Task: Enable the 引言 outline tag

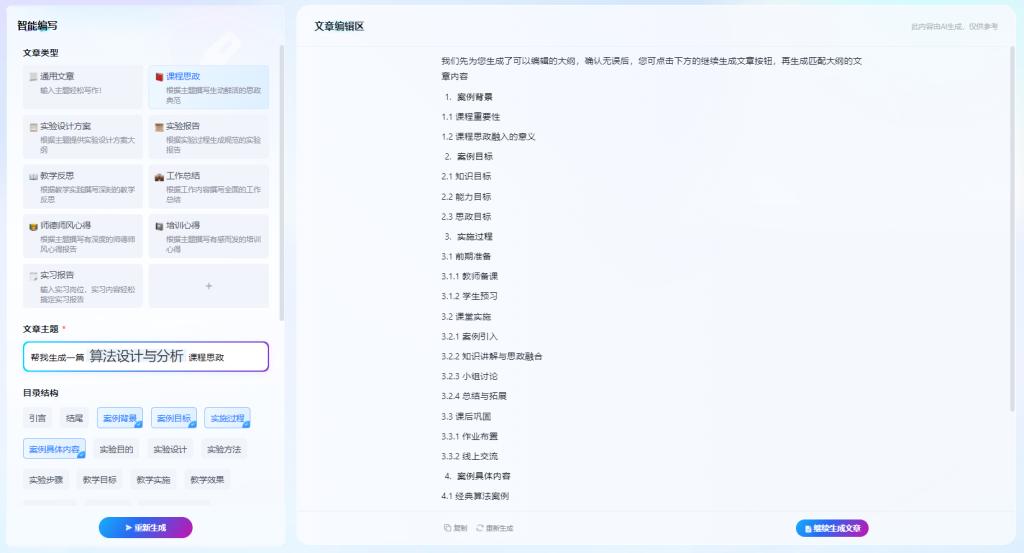Action: [x=37, y=418]
